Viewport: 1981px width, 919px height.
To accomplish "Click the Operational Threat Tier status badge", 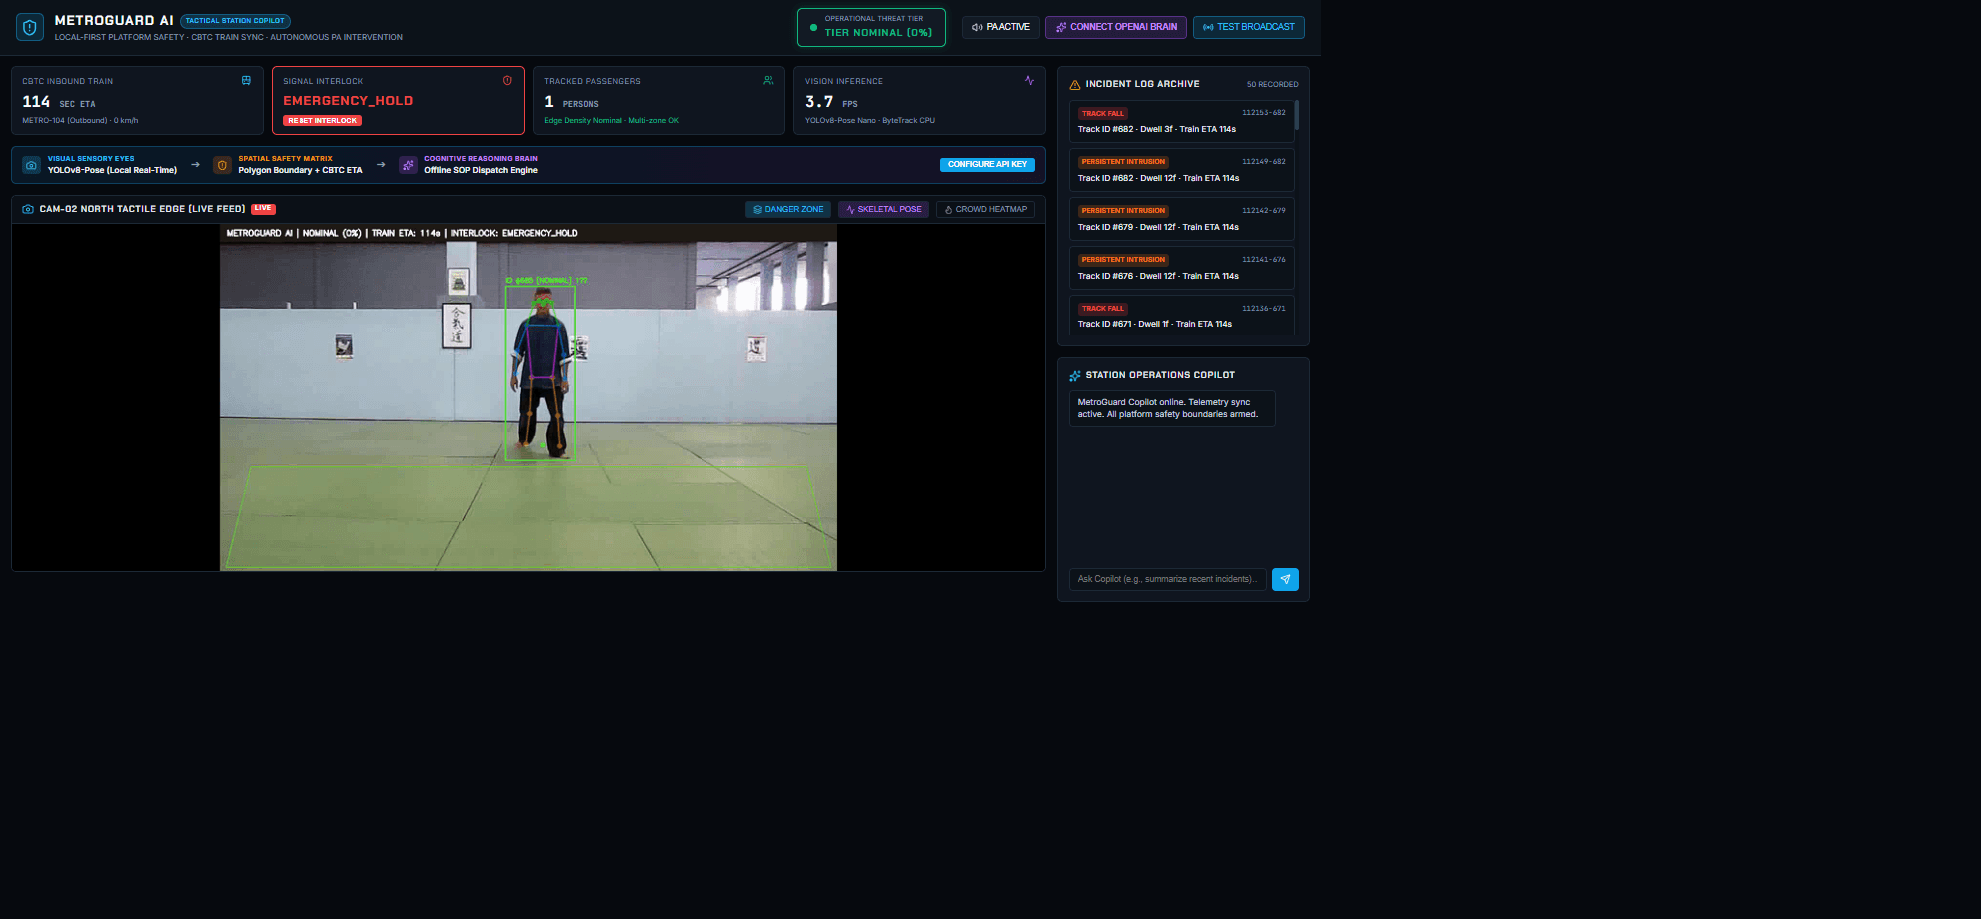I will (x=871, y=27).
